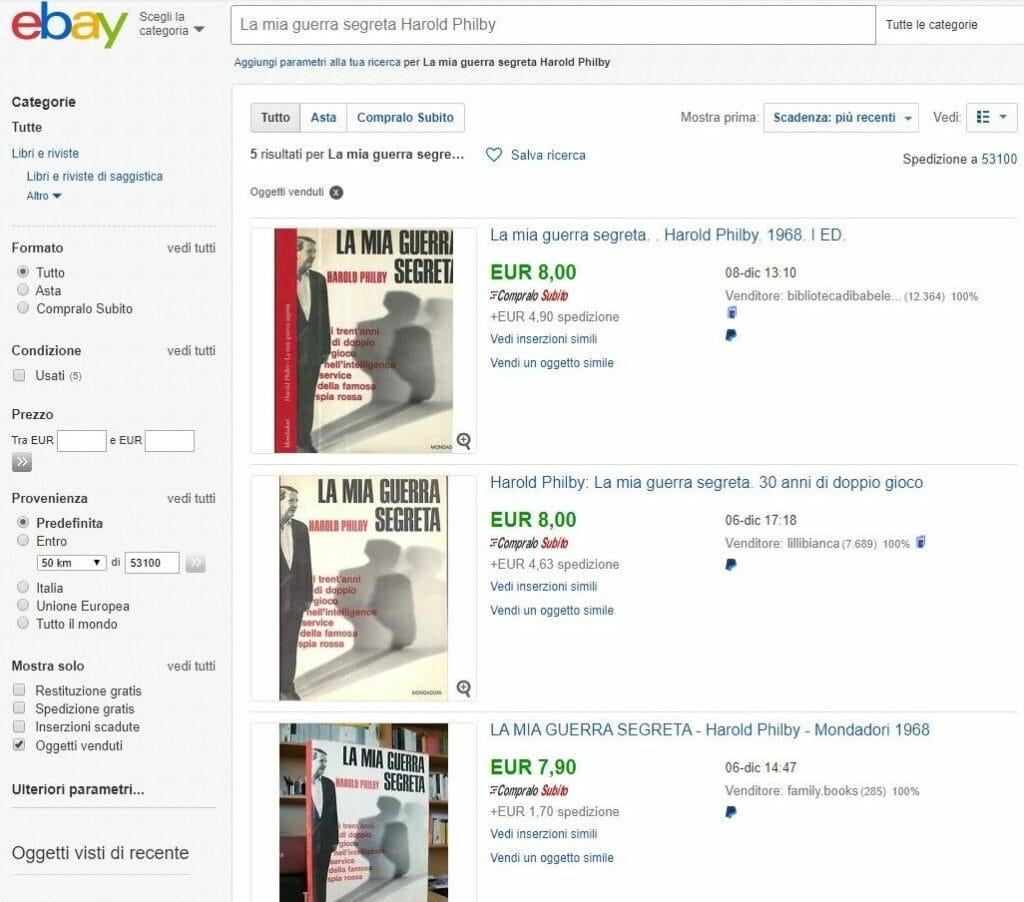Check the Usati condition checkbox
This screenshot has height=902, width=1024.
click(x=20, y=375)
